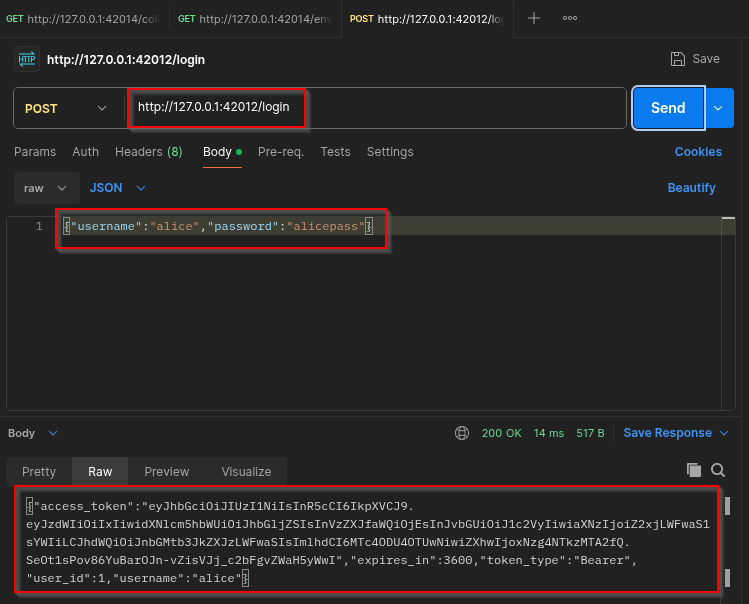This screenshot has height=604, width=749.
Task: Search the response with magnifier icon
Action: 717,470
